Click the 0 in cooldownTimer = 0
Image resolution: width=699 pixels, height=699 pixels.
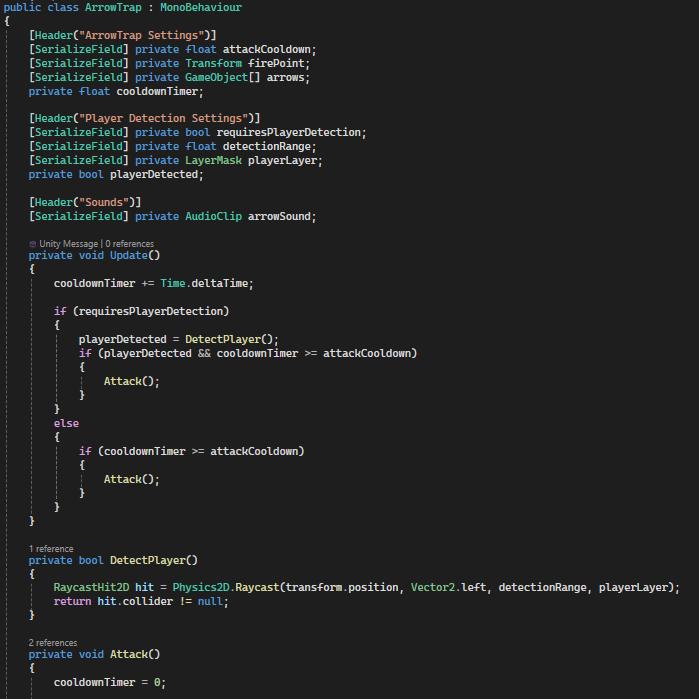pos(157,683)
